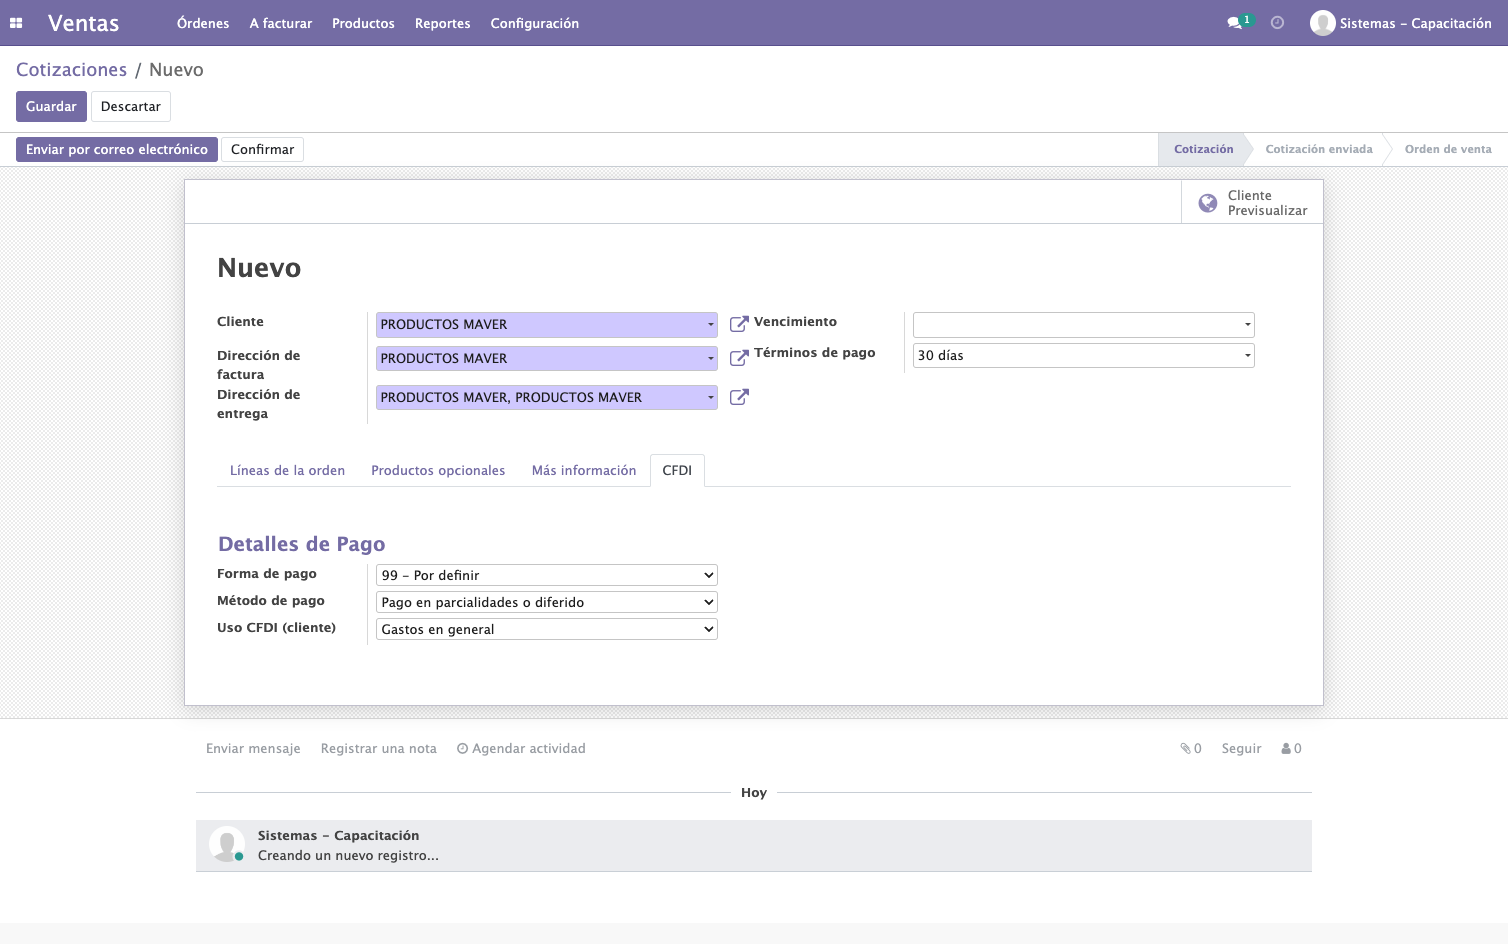The width and height of the screenshot is (1508, 944).
Task: Click into the Vencimiento date field
Action: pos(1084,324)
